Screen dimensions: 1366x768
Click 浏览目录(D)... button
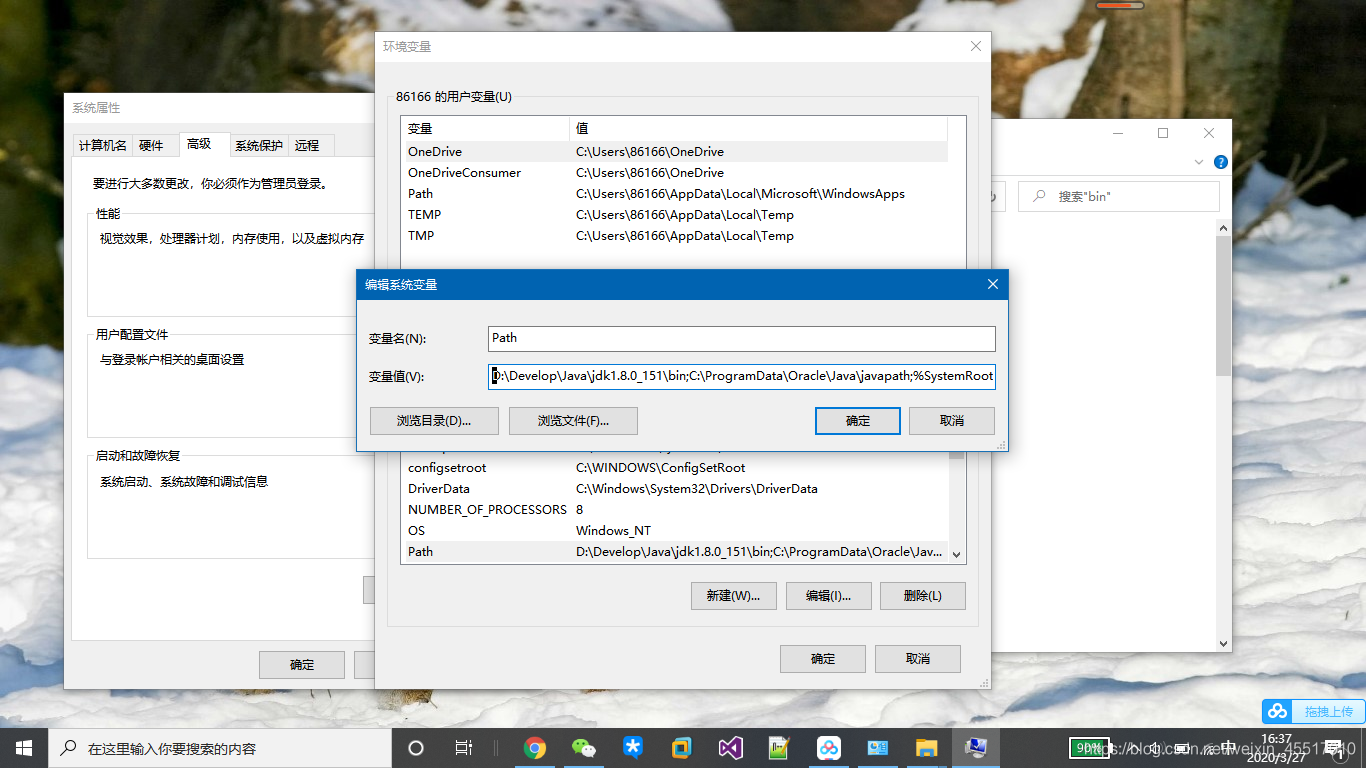(x=434, y=421)
